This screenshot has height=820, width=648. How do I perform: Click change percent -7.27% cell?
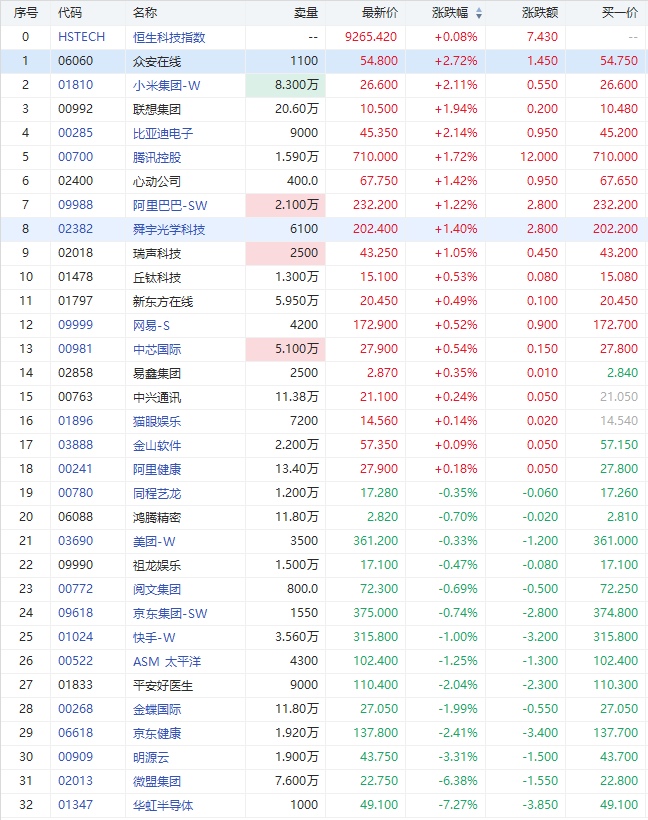coord(458,805)
